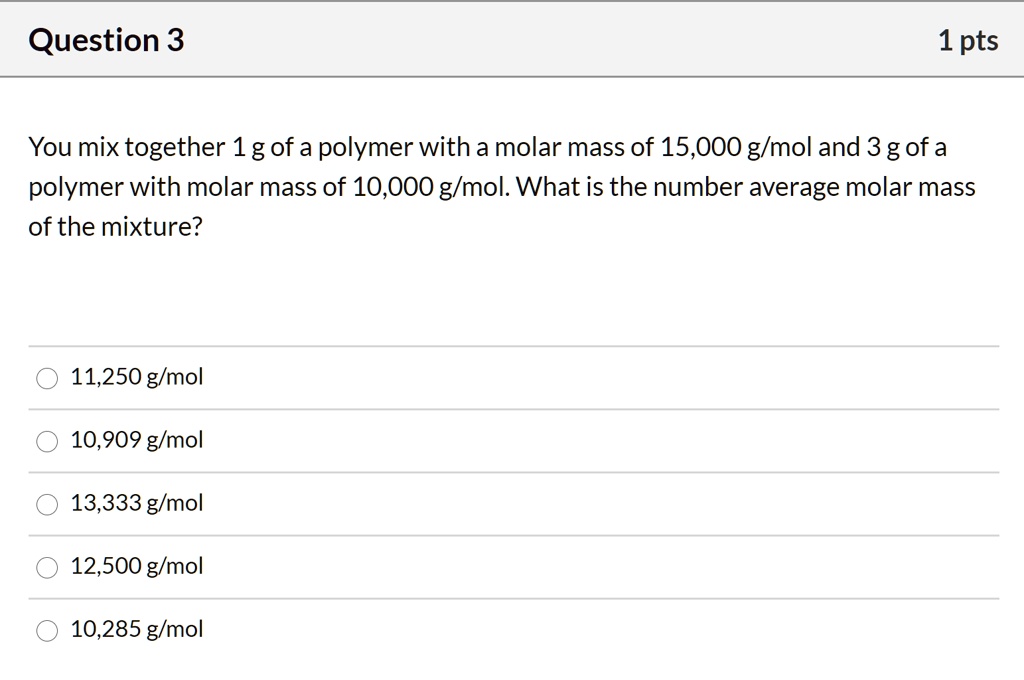Viewport: 1024px width, 680px height.
Task: Click the 1 pts label
Action: 968,40
